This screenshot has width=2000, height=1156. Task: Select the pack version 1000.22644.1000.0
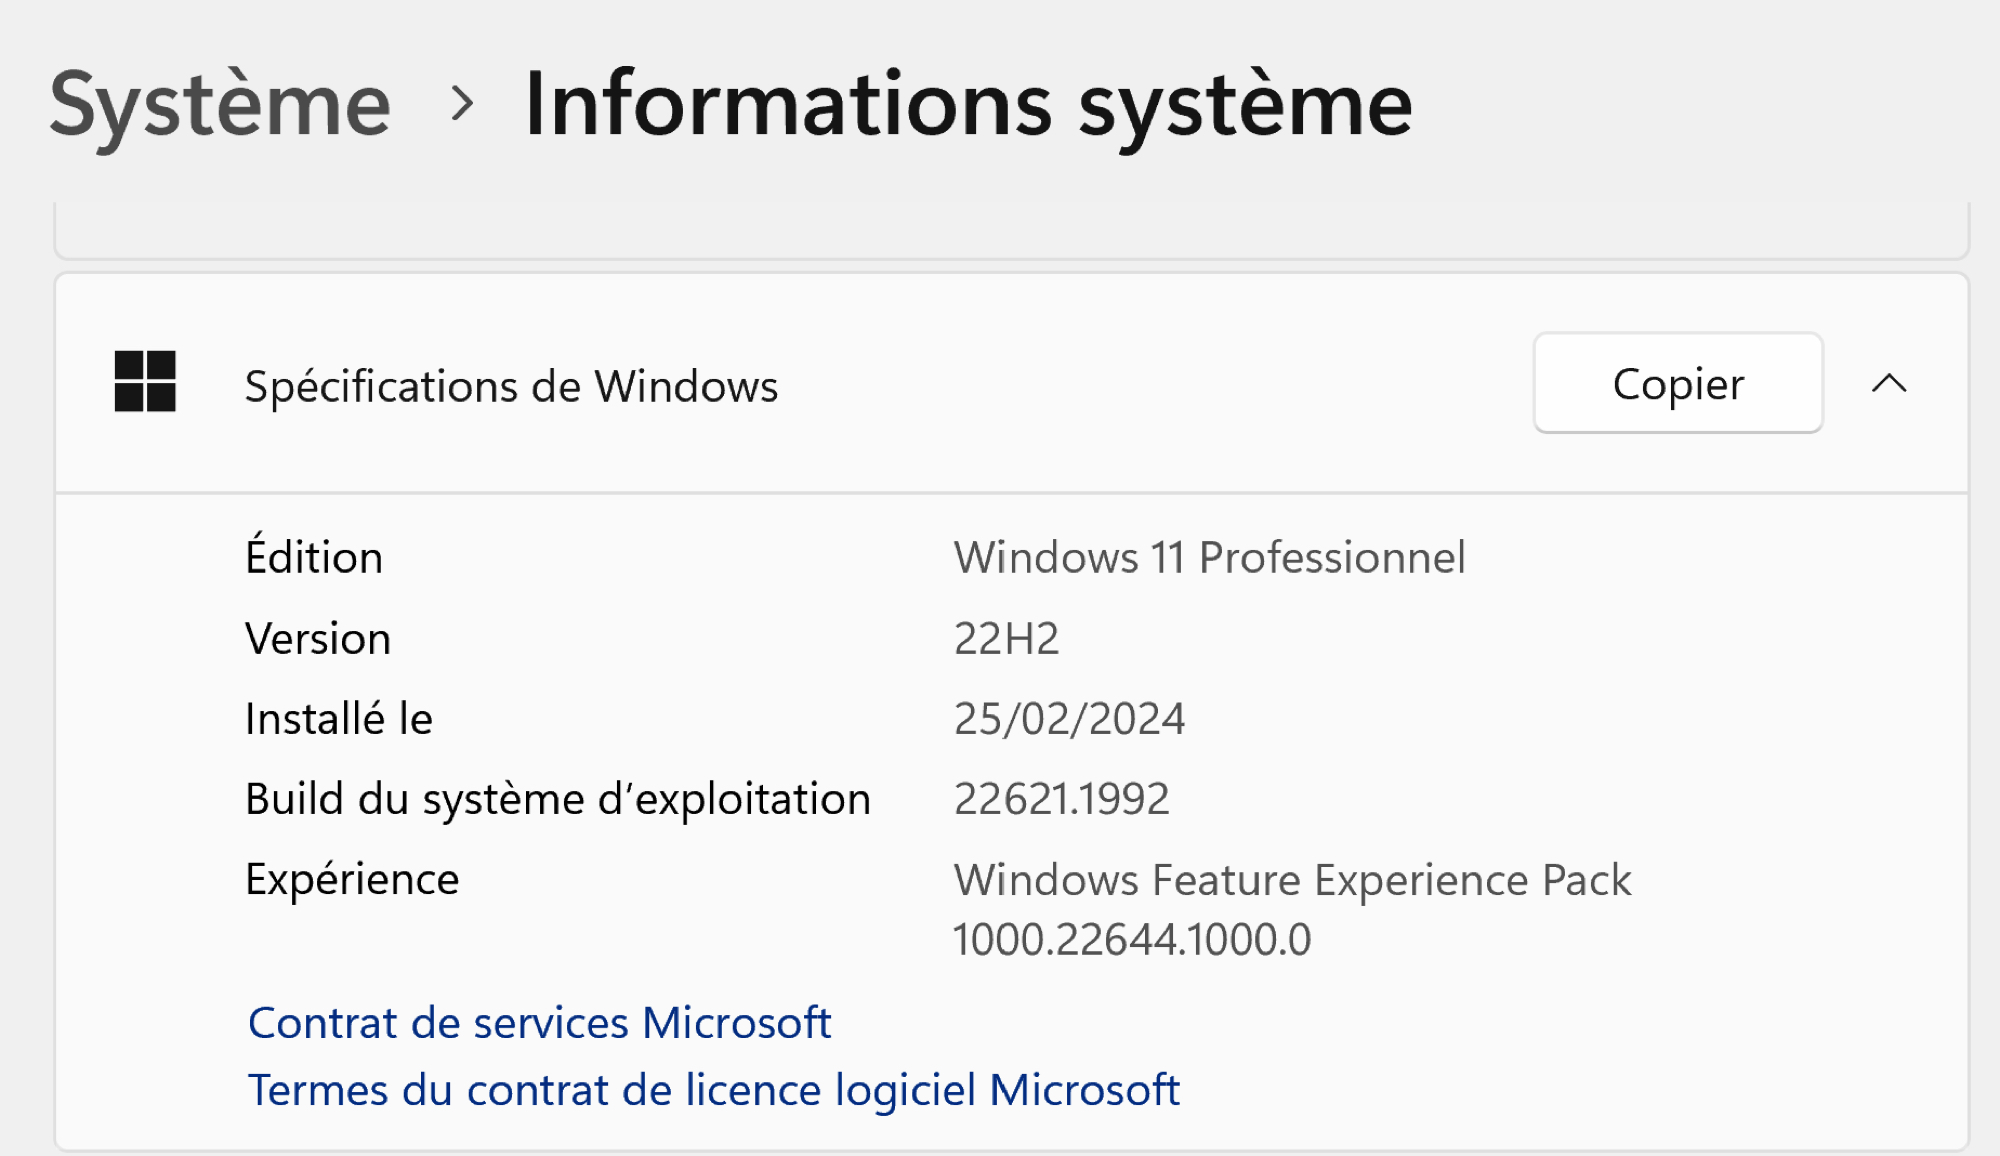(1132, 940)
